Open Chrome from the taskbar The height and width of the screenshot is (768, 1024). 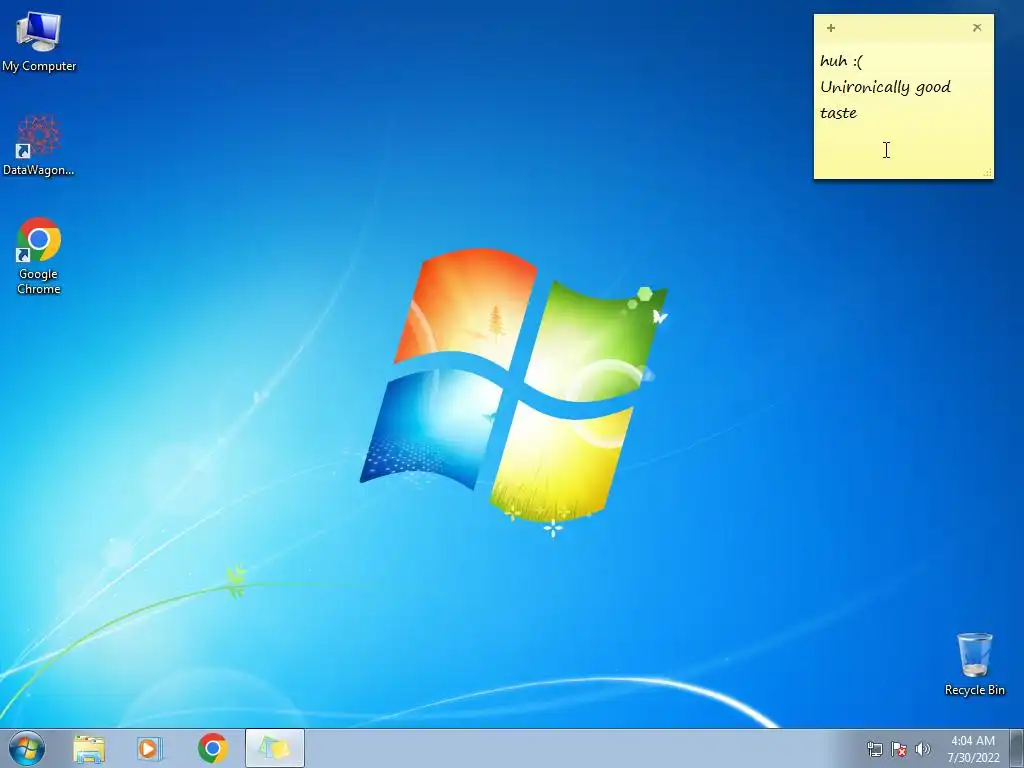(212, 748)
